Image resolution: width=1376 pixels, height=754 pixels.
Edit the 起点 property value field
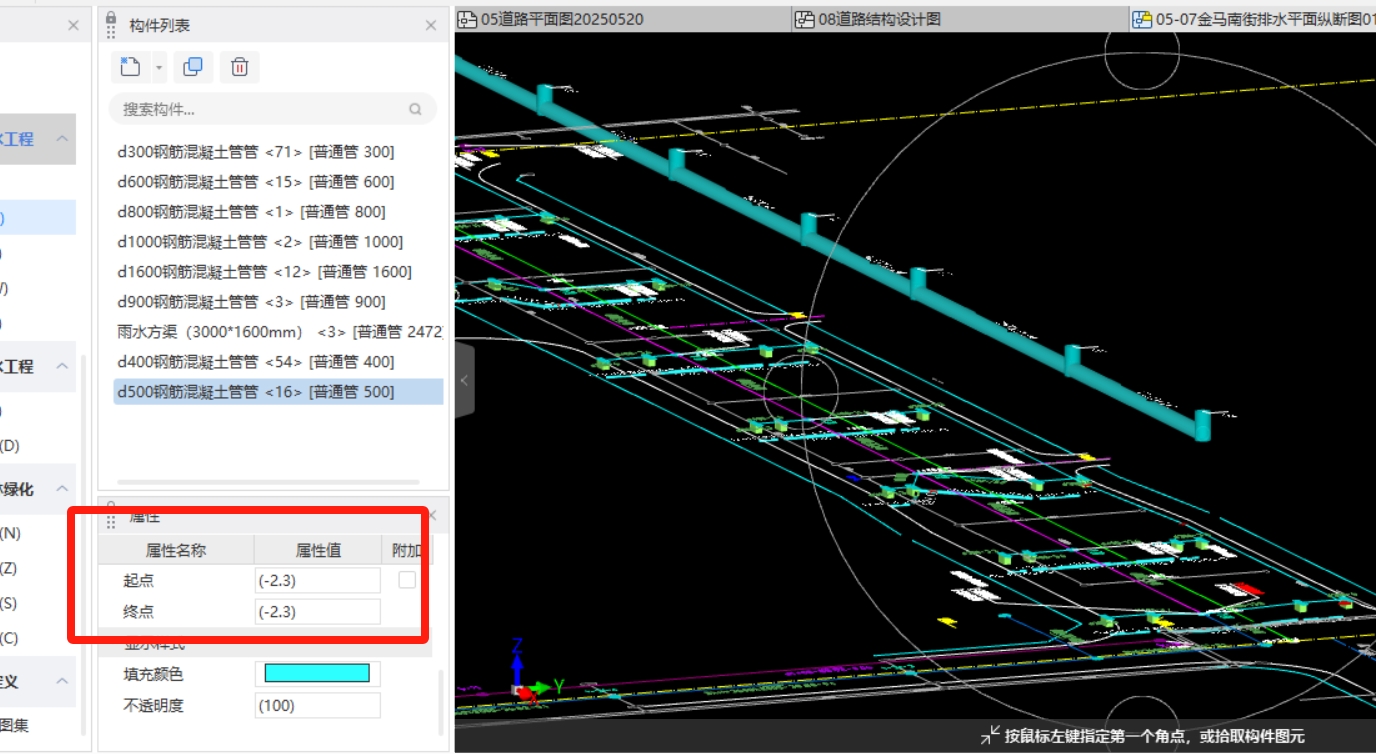click(318, 581)
